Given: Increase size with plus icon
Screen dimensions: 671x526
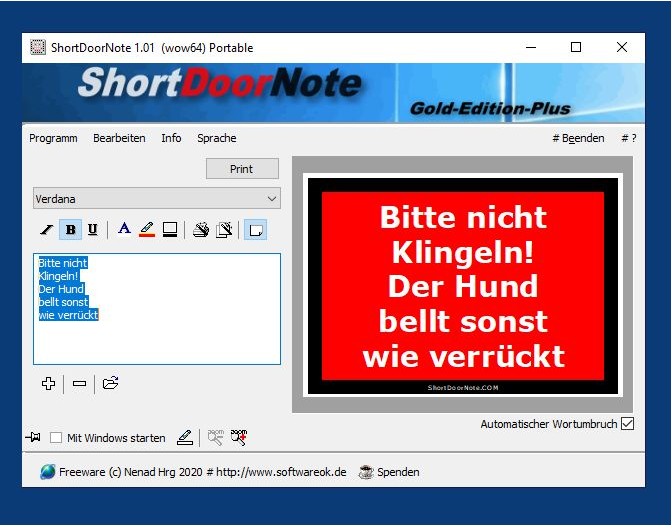Looking at the screenshot, I should click(x=48, y=383).
